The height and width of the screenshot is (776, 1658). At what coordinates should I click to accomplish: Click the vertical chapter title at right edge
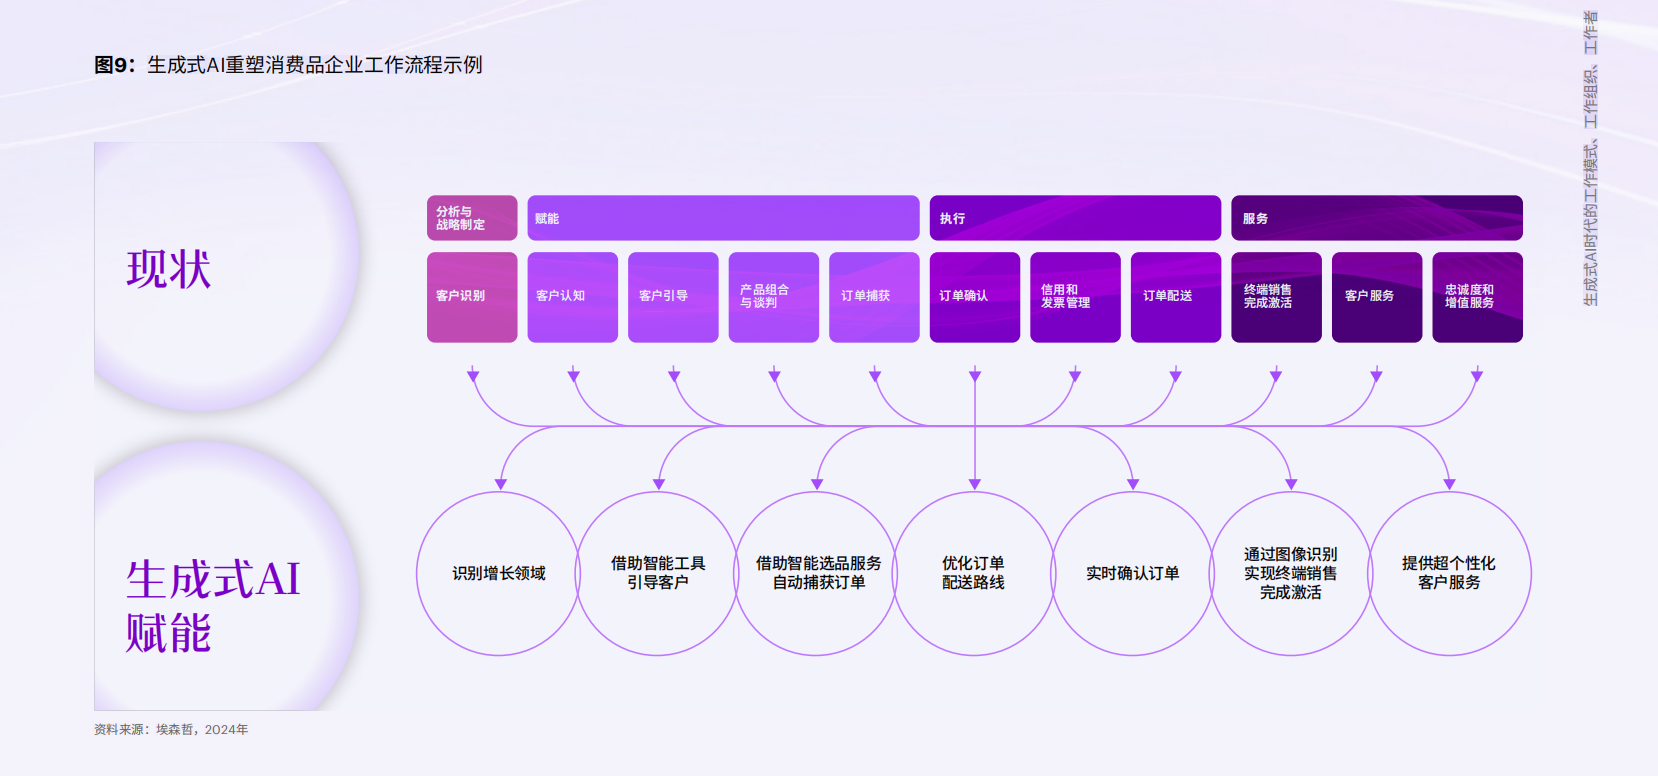coord(1590,158)
